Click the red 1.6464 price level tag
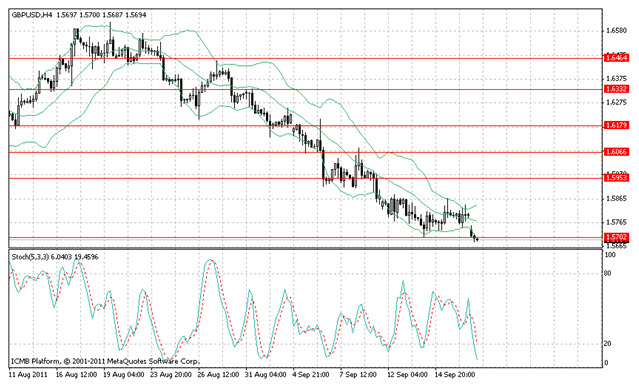Viewport: 639px width, 391px height. pyautogui.click(x=616, y=58)
